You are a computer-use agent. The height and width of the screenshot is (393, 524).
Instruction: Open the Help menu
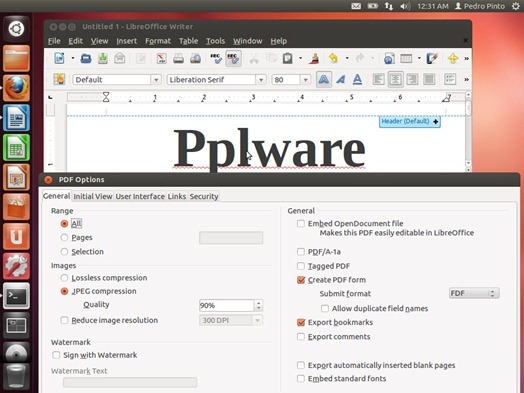point(279,41)
